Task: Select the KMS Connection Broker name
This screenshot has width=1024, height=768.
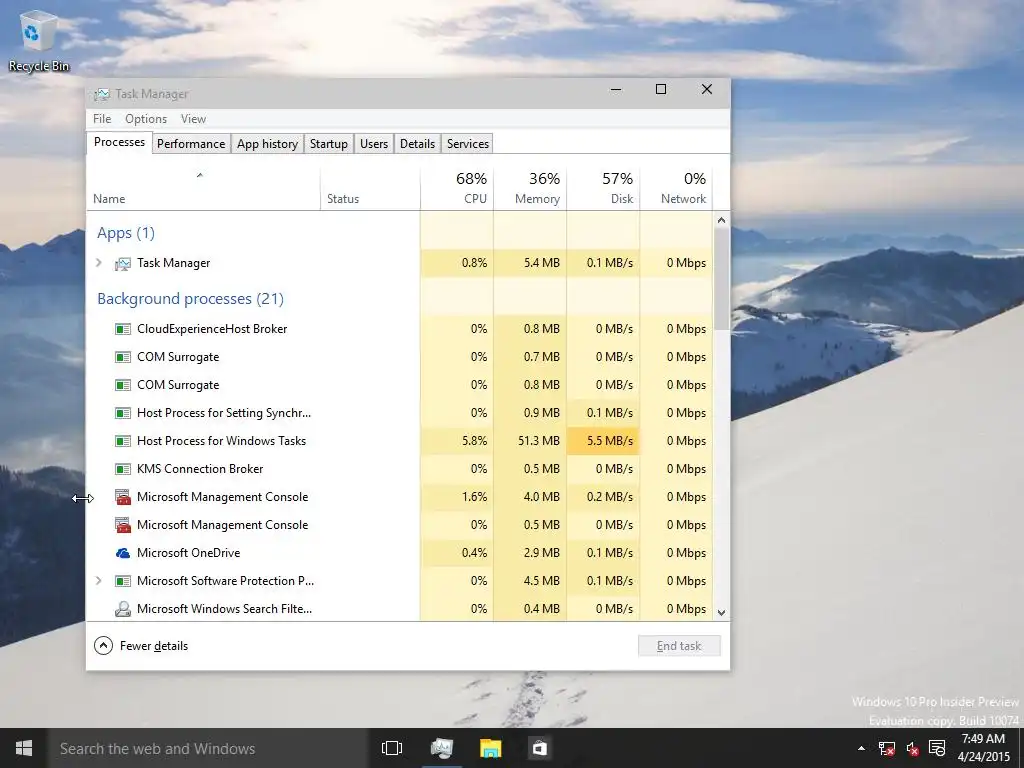Action: pos(200,470)
